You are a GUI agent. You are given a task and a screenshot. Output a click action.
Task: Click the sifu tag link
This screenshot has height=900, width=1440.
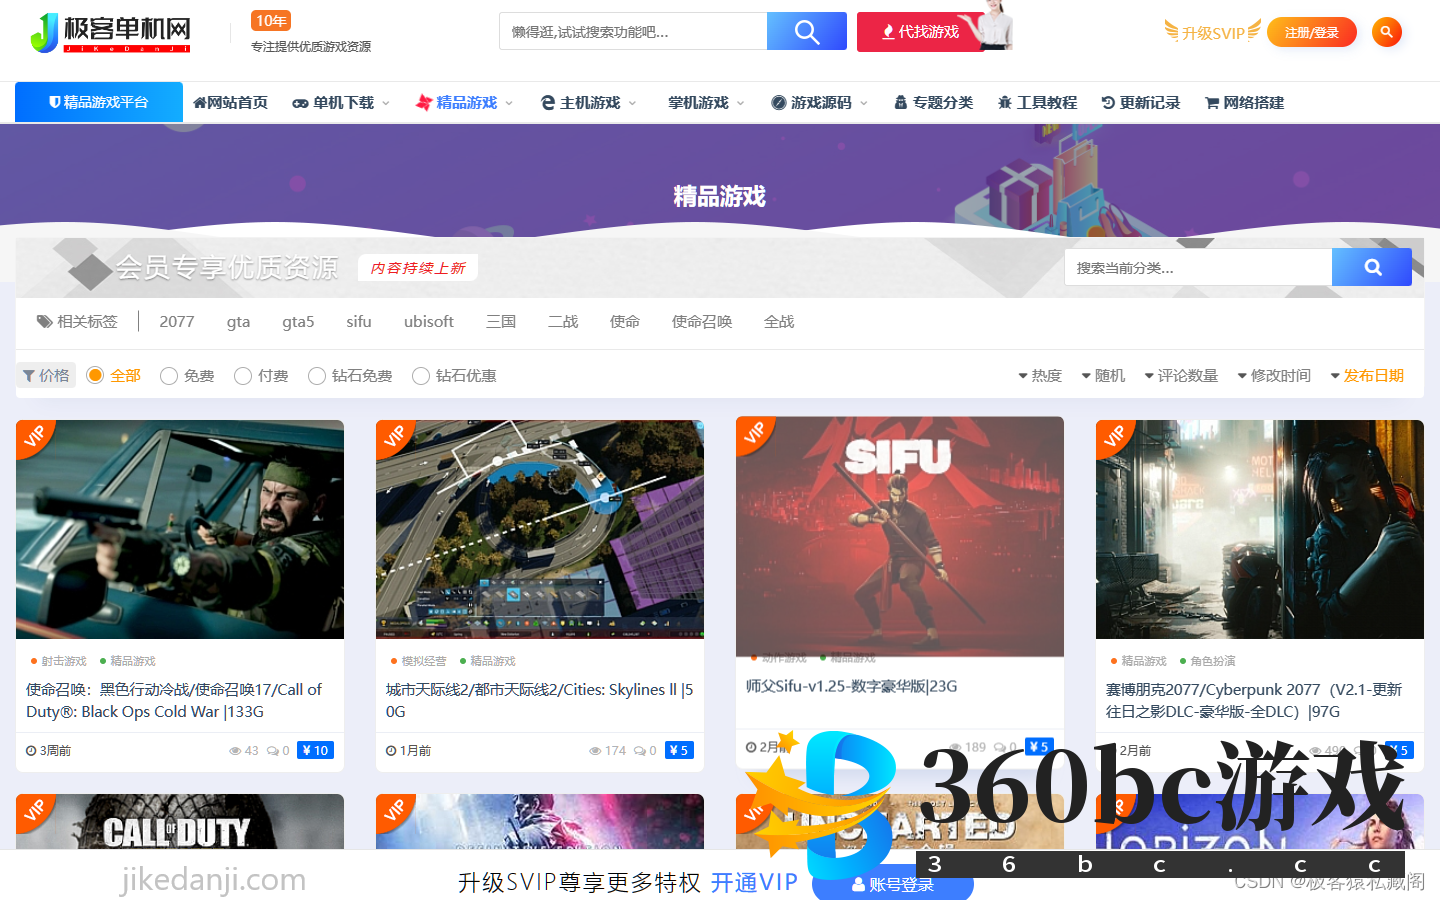[x=359, y=322]
